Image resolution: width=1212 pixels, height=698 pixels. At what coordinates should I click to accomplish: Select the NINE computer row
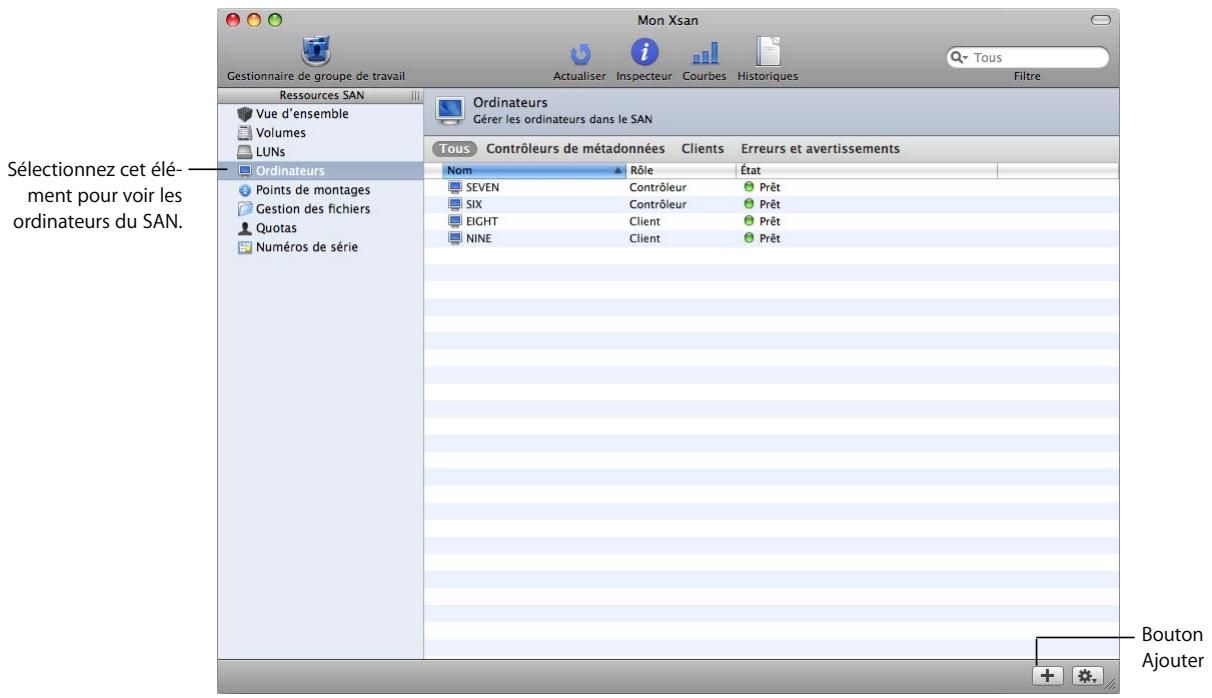pyautogui.click(x=771, y=238)
